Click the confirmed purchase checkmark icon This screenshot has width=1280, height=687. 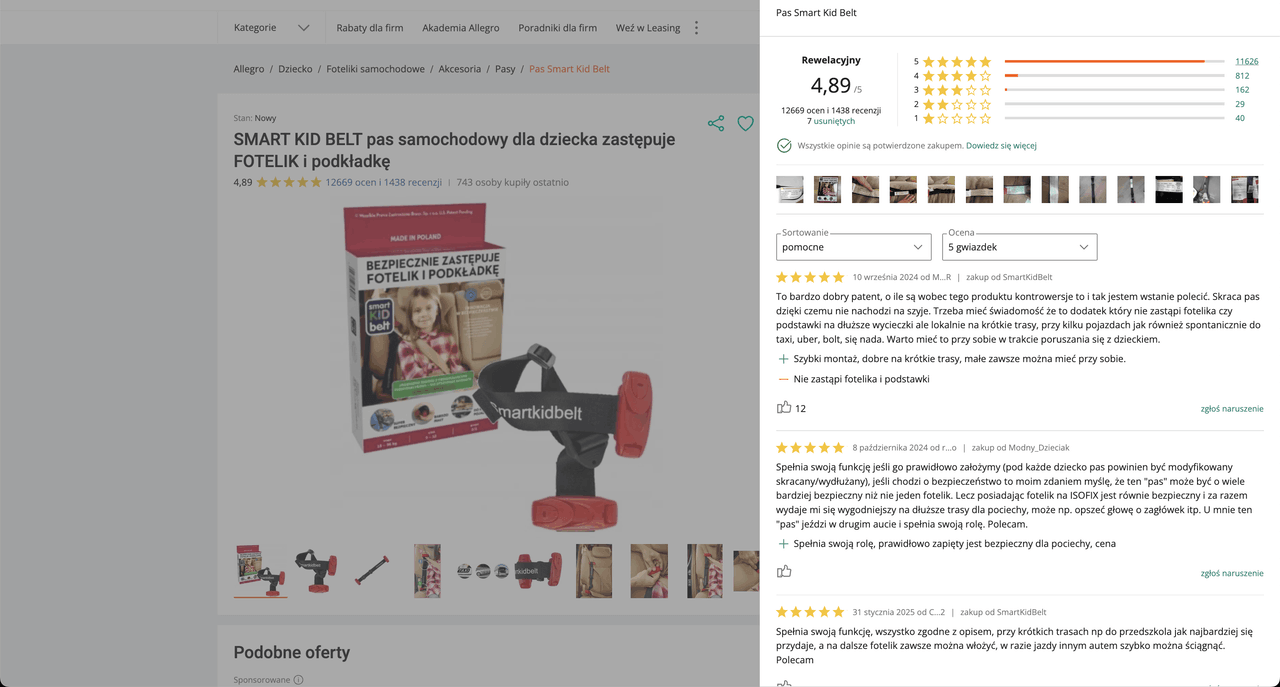tap(784, 146)
